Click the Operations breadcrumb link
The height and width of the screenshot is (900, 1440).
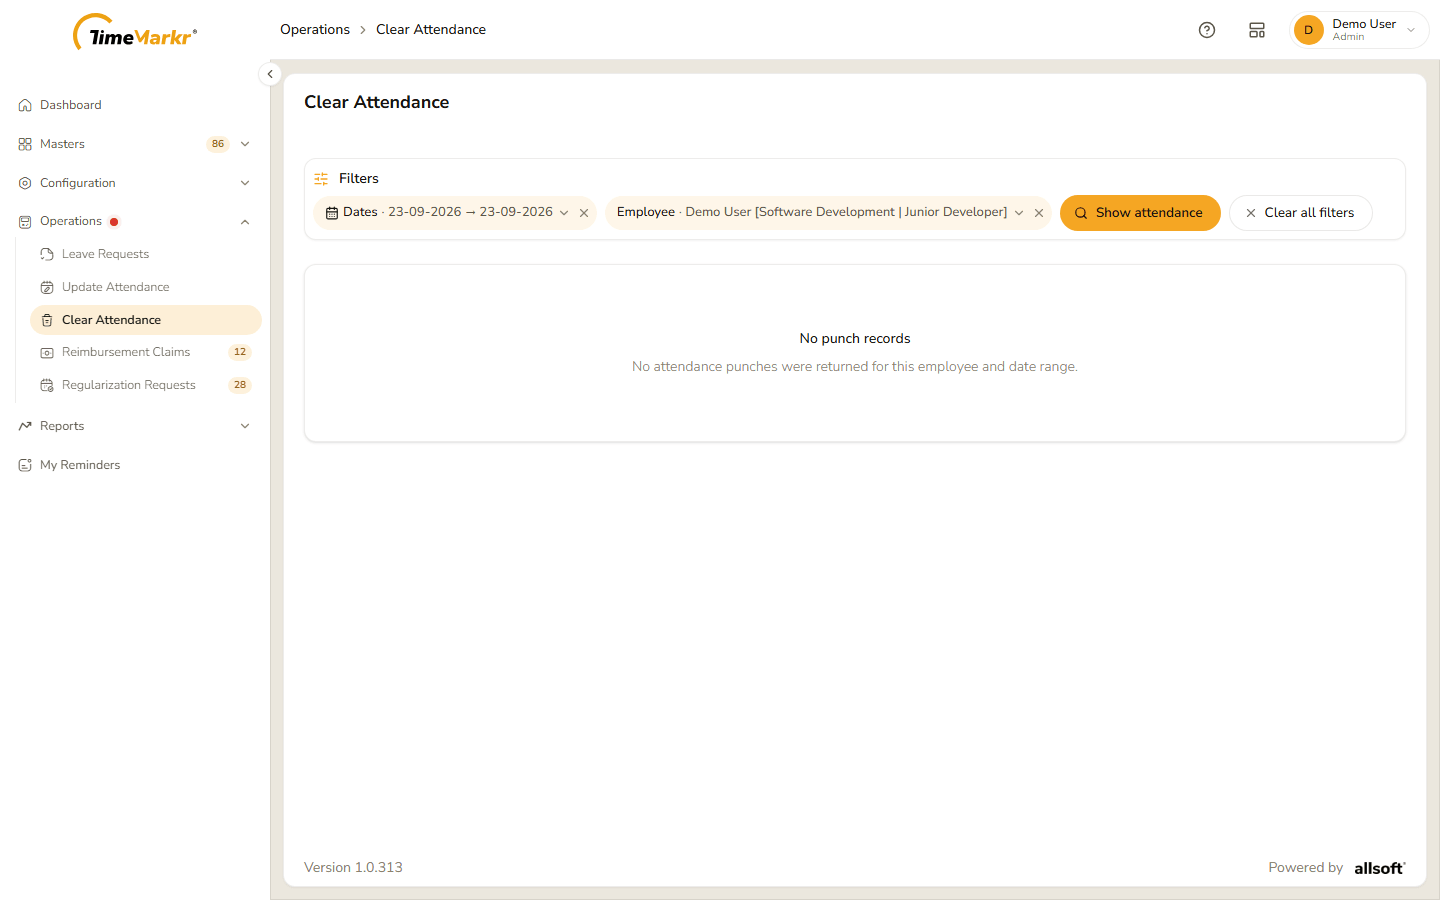pyautogui.click(x=315, y=30)
